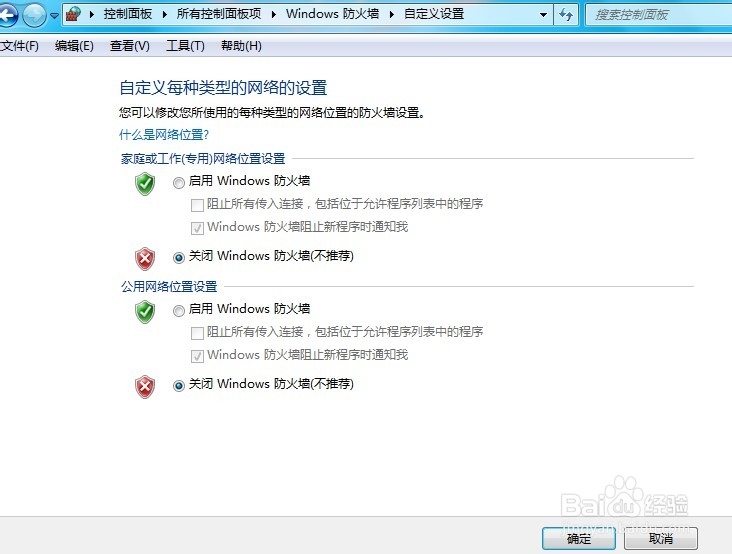The width and height of the screenshot is (732, 554).
Task: Select 启用 Windows 防火墙 under public network
Action: pos(179,310)
